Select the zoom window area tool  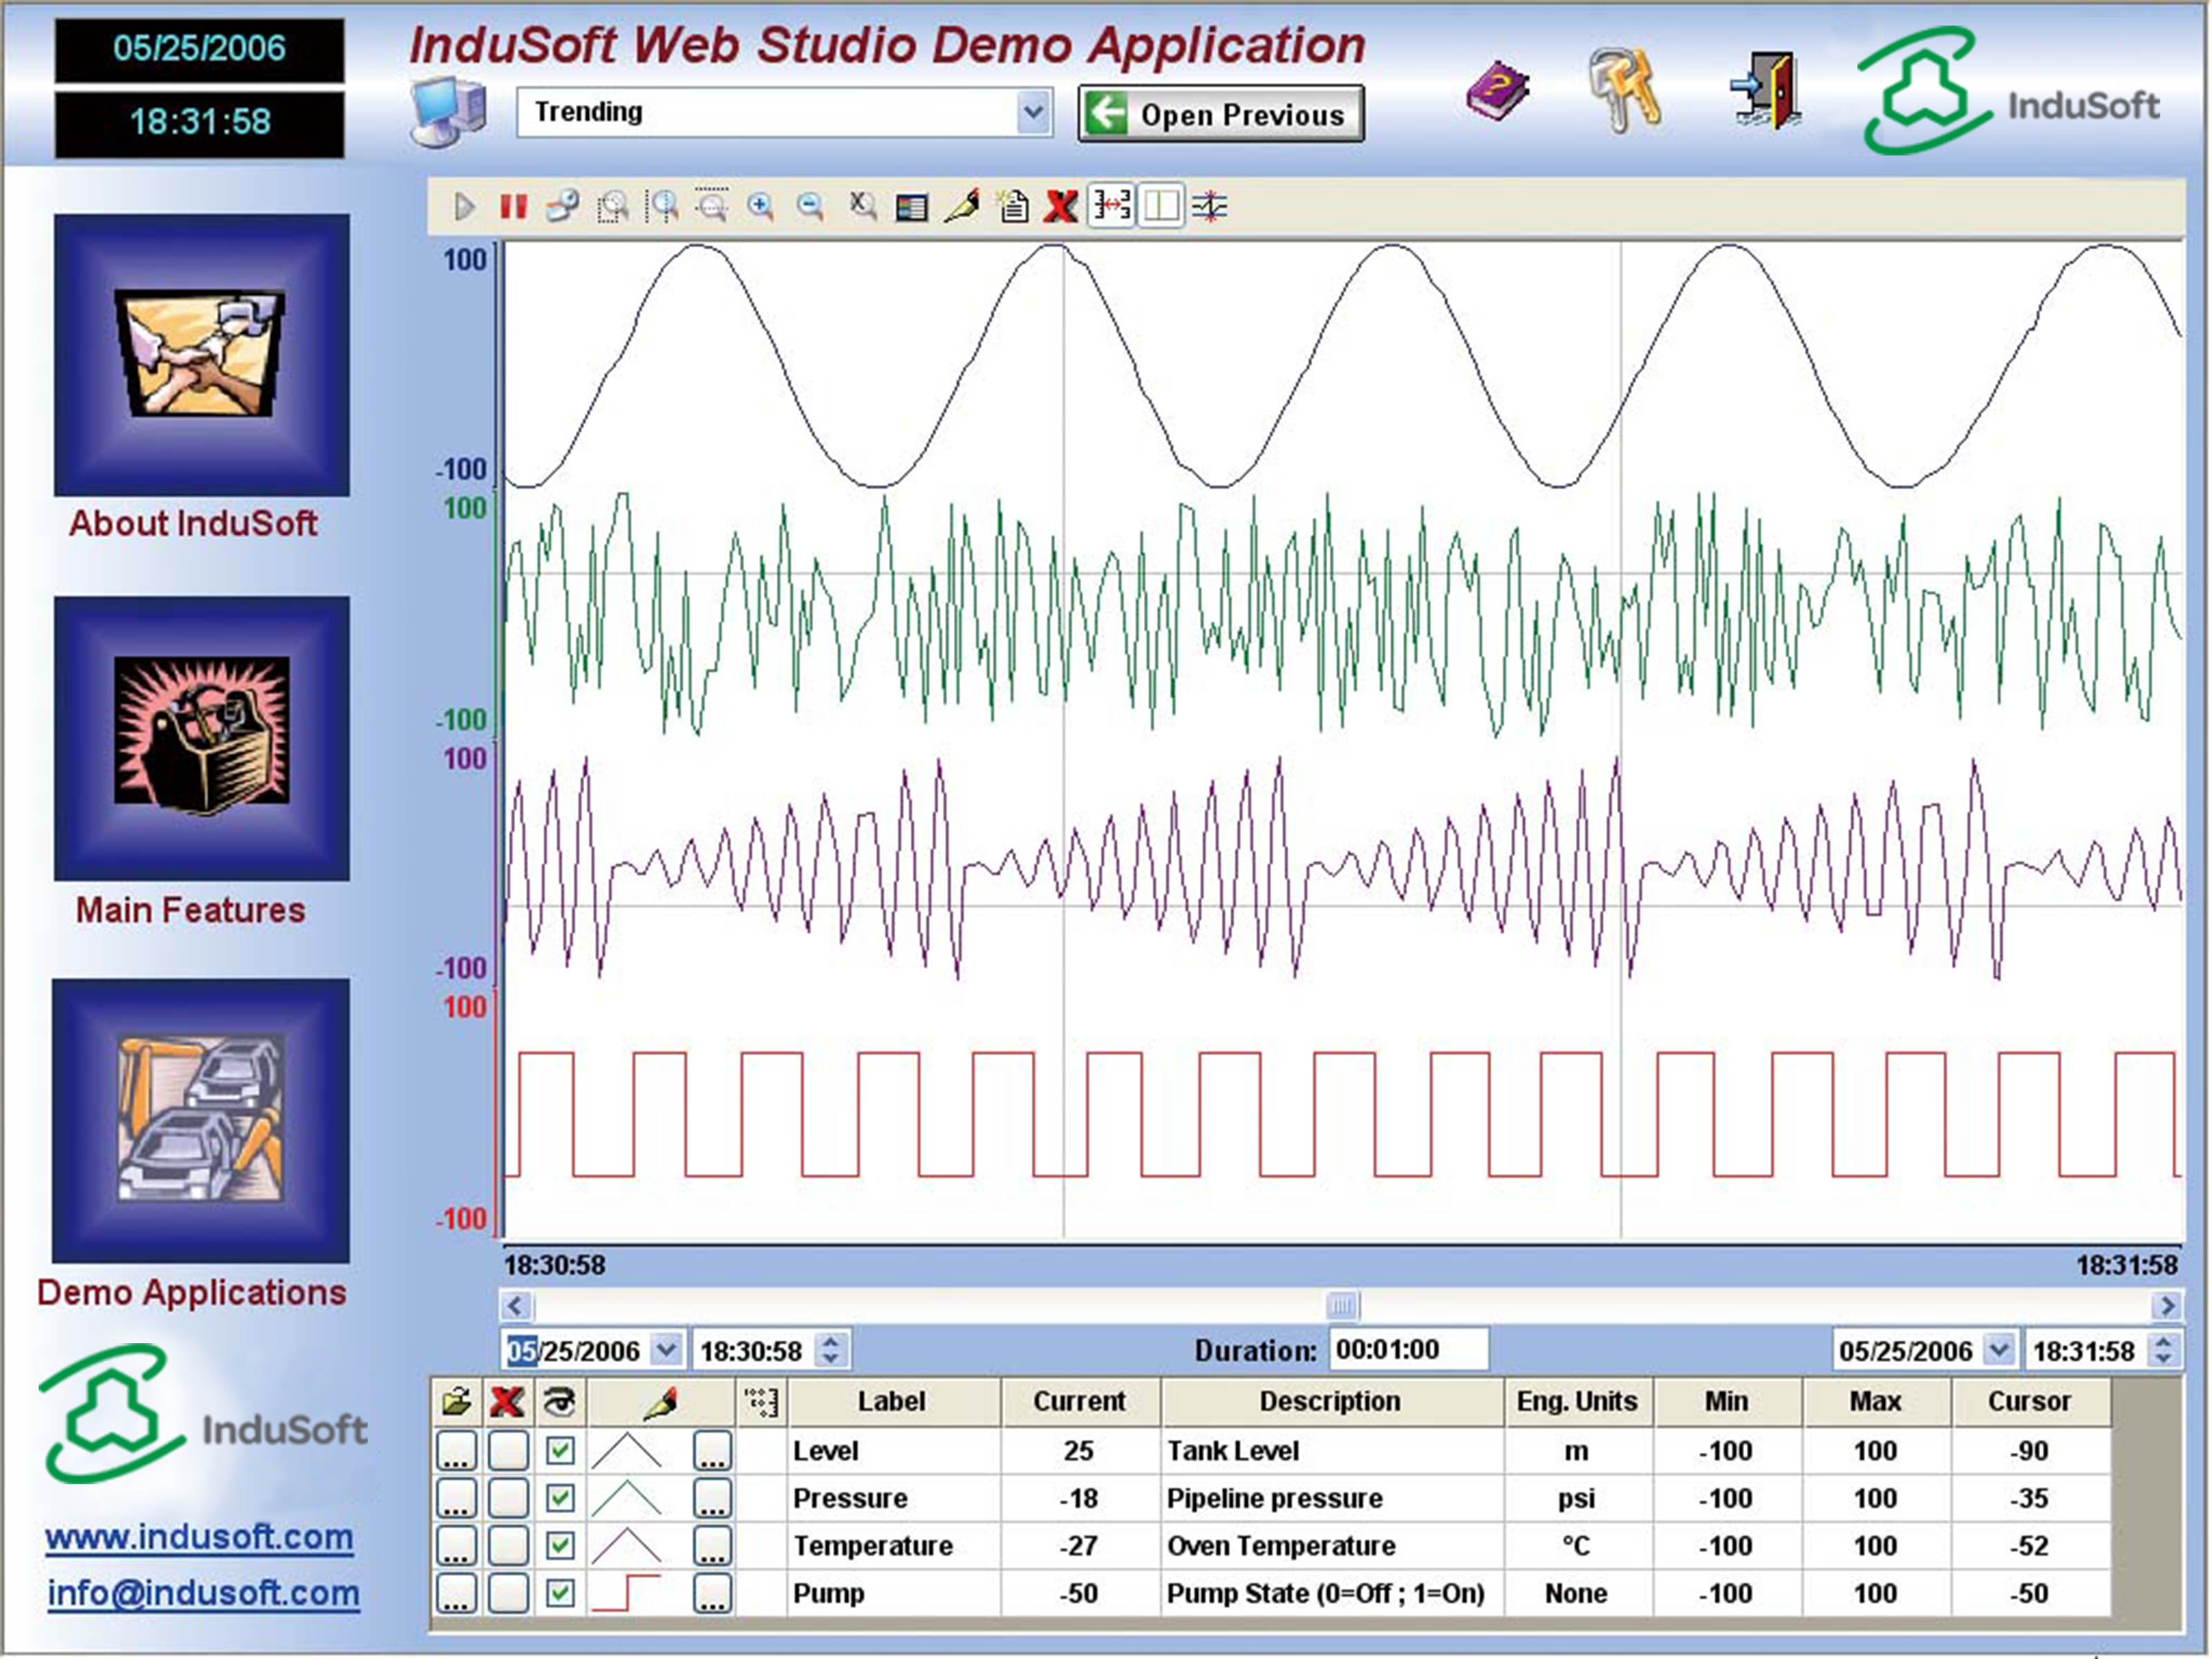click(612, 207)
